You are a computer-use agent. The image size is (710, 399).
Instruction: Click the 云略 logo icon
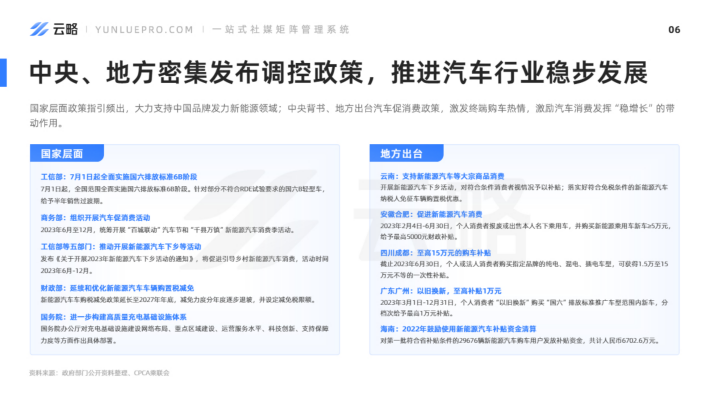(x=39, y=29)
